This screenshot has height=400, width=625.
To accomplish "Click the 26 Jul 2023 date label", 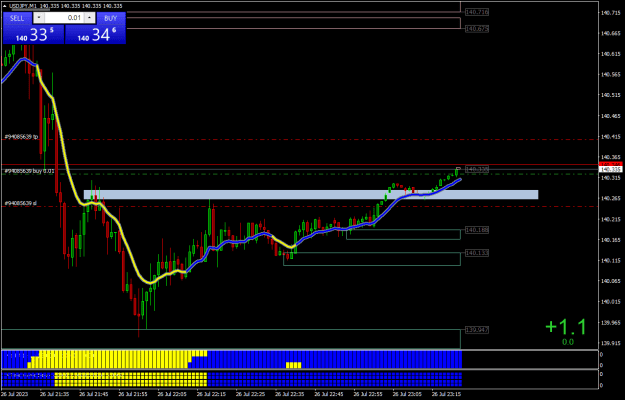I will click(x=12, y=394).
